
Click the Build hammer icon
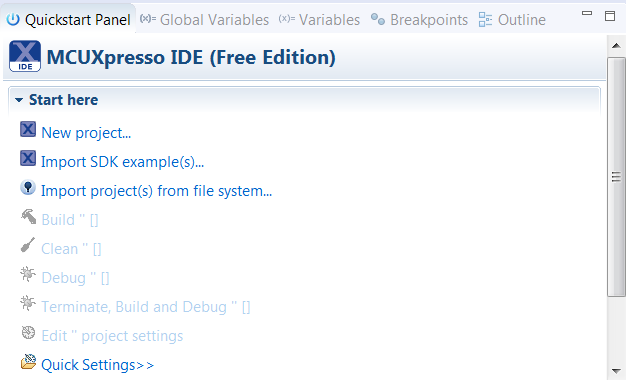(28, 217)
